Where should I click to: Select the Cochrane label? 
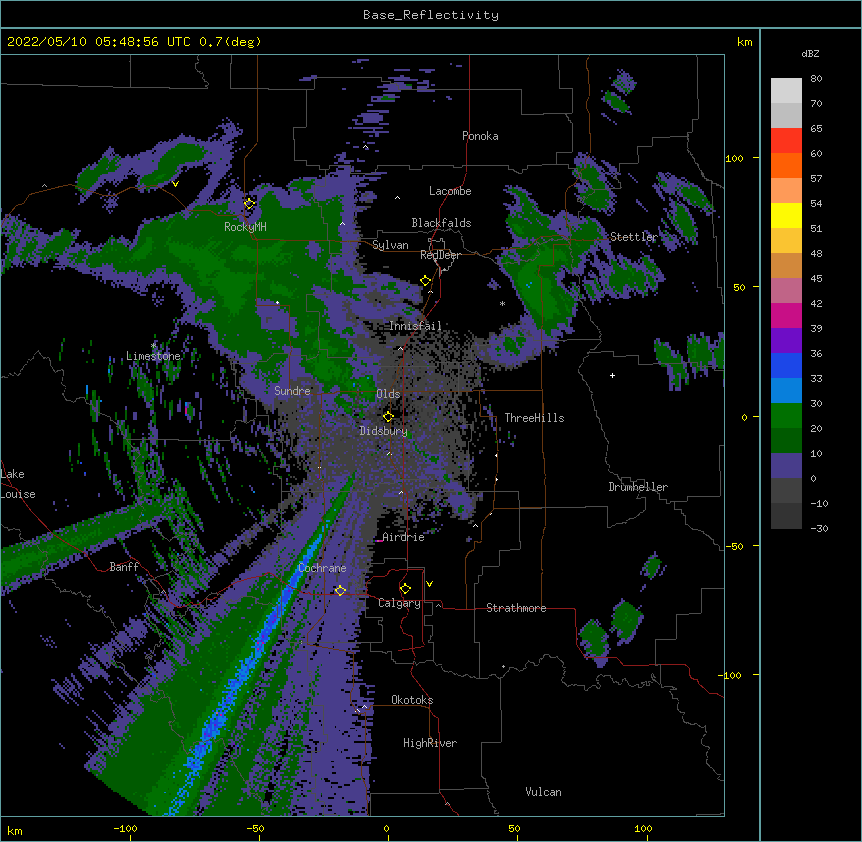pos(322,568)
